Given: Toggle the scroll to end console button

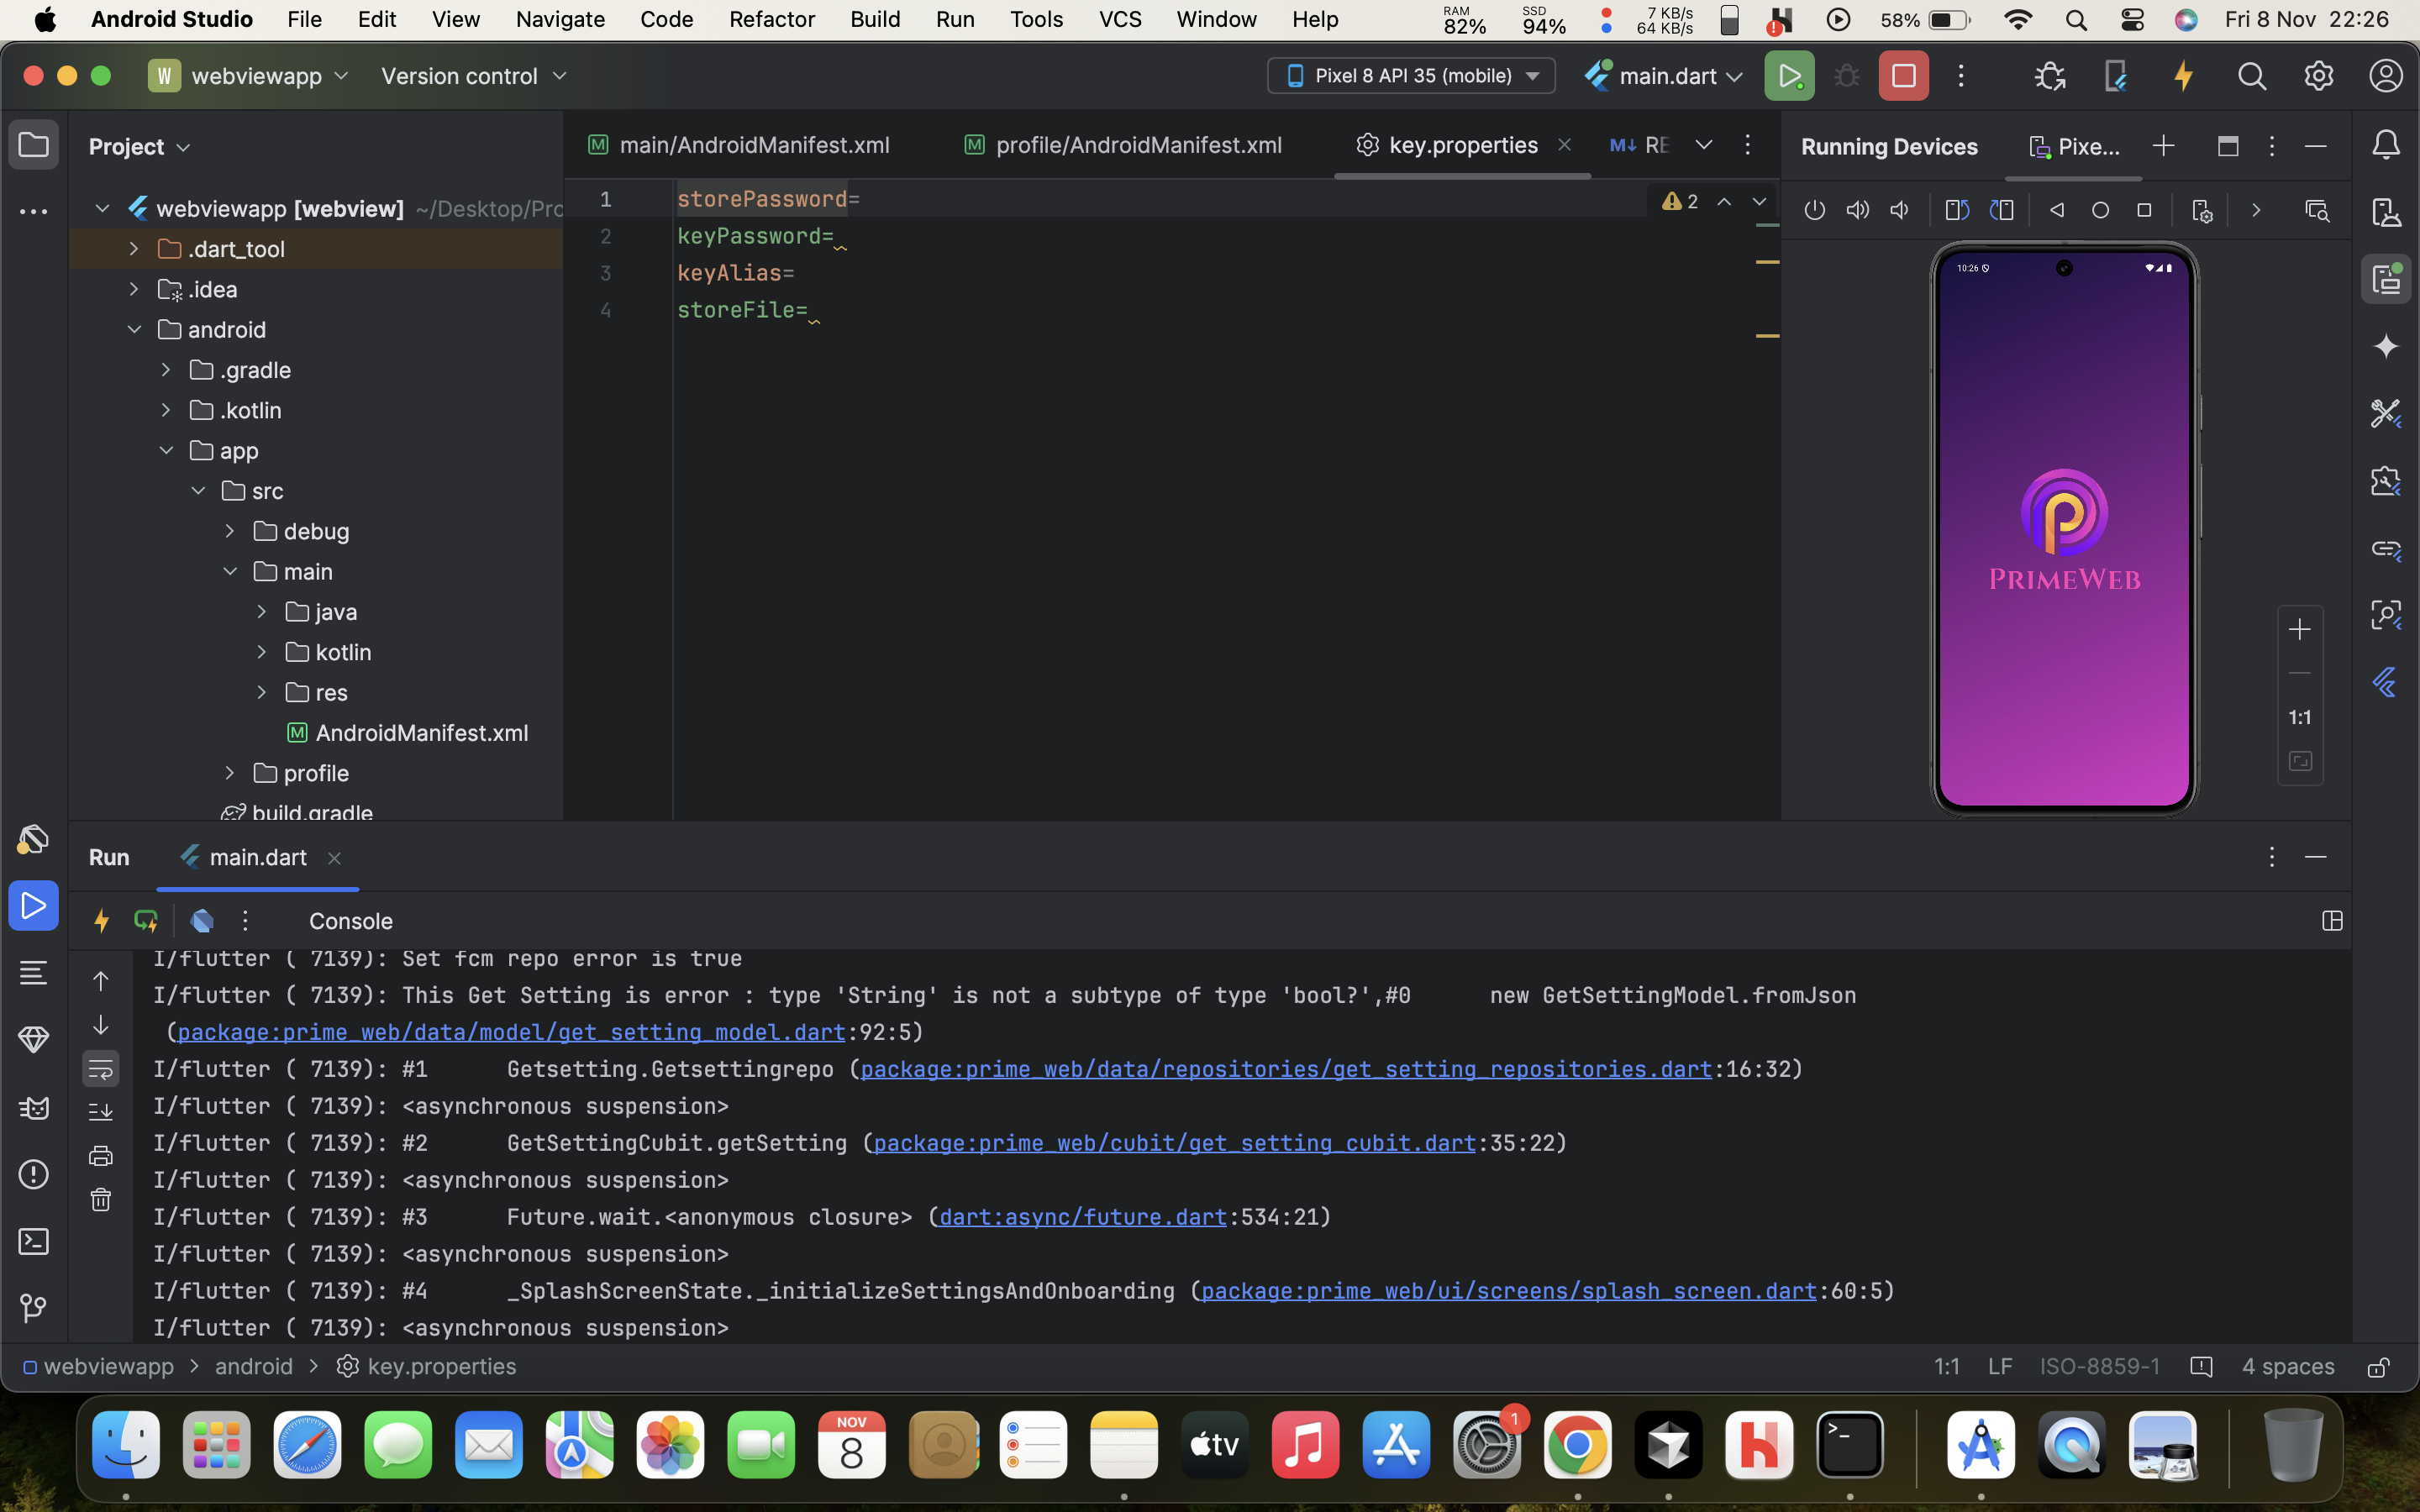Looking at the screenshot, I should pyautogui.click(x=101, y=1111).
